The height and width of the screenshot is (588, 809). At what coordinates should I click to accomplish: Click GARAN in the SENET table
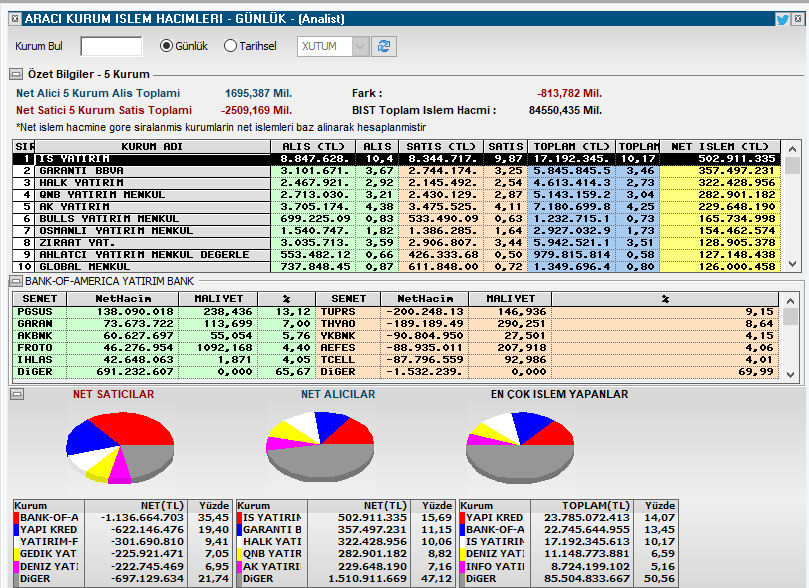coord(35,324)
